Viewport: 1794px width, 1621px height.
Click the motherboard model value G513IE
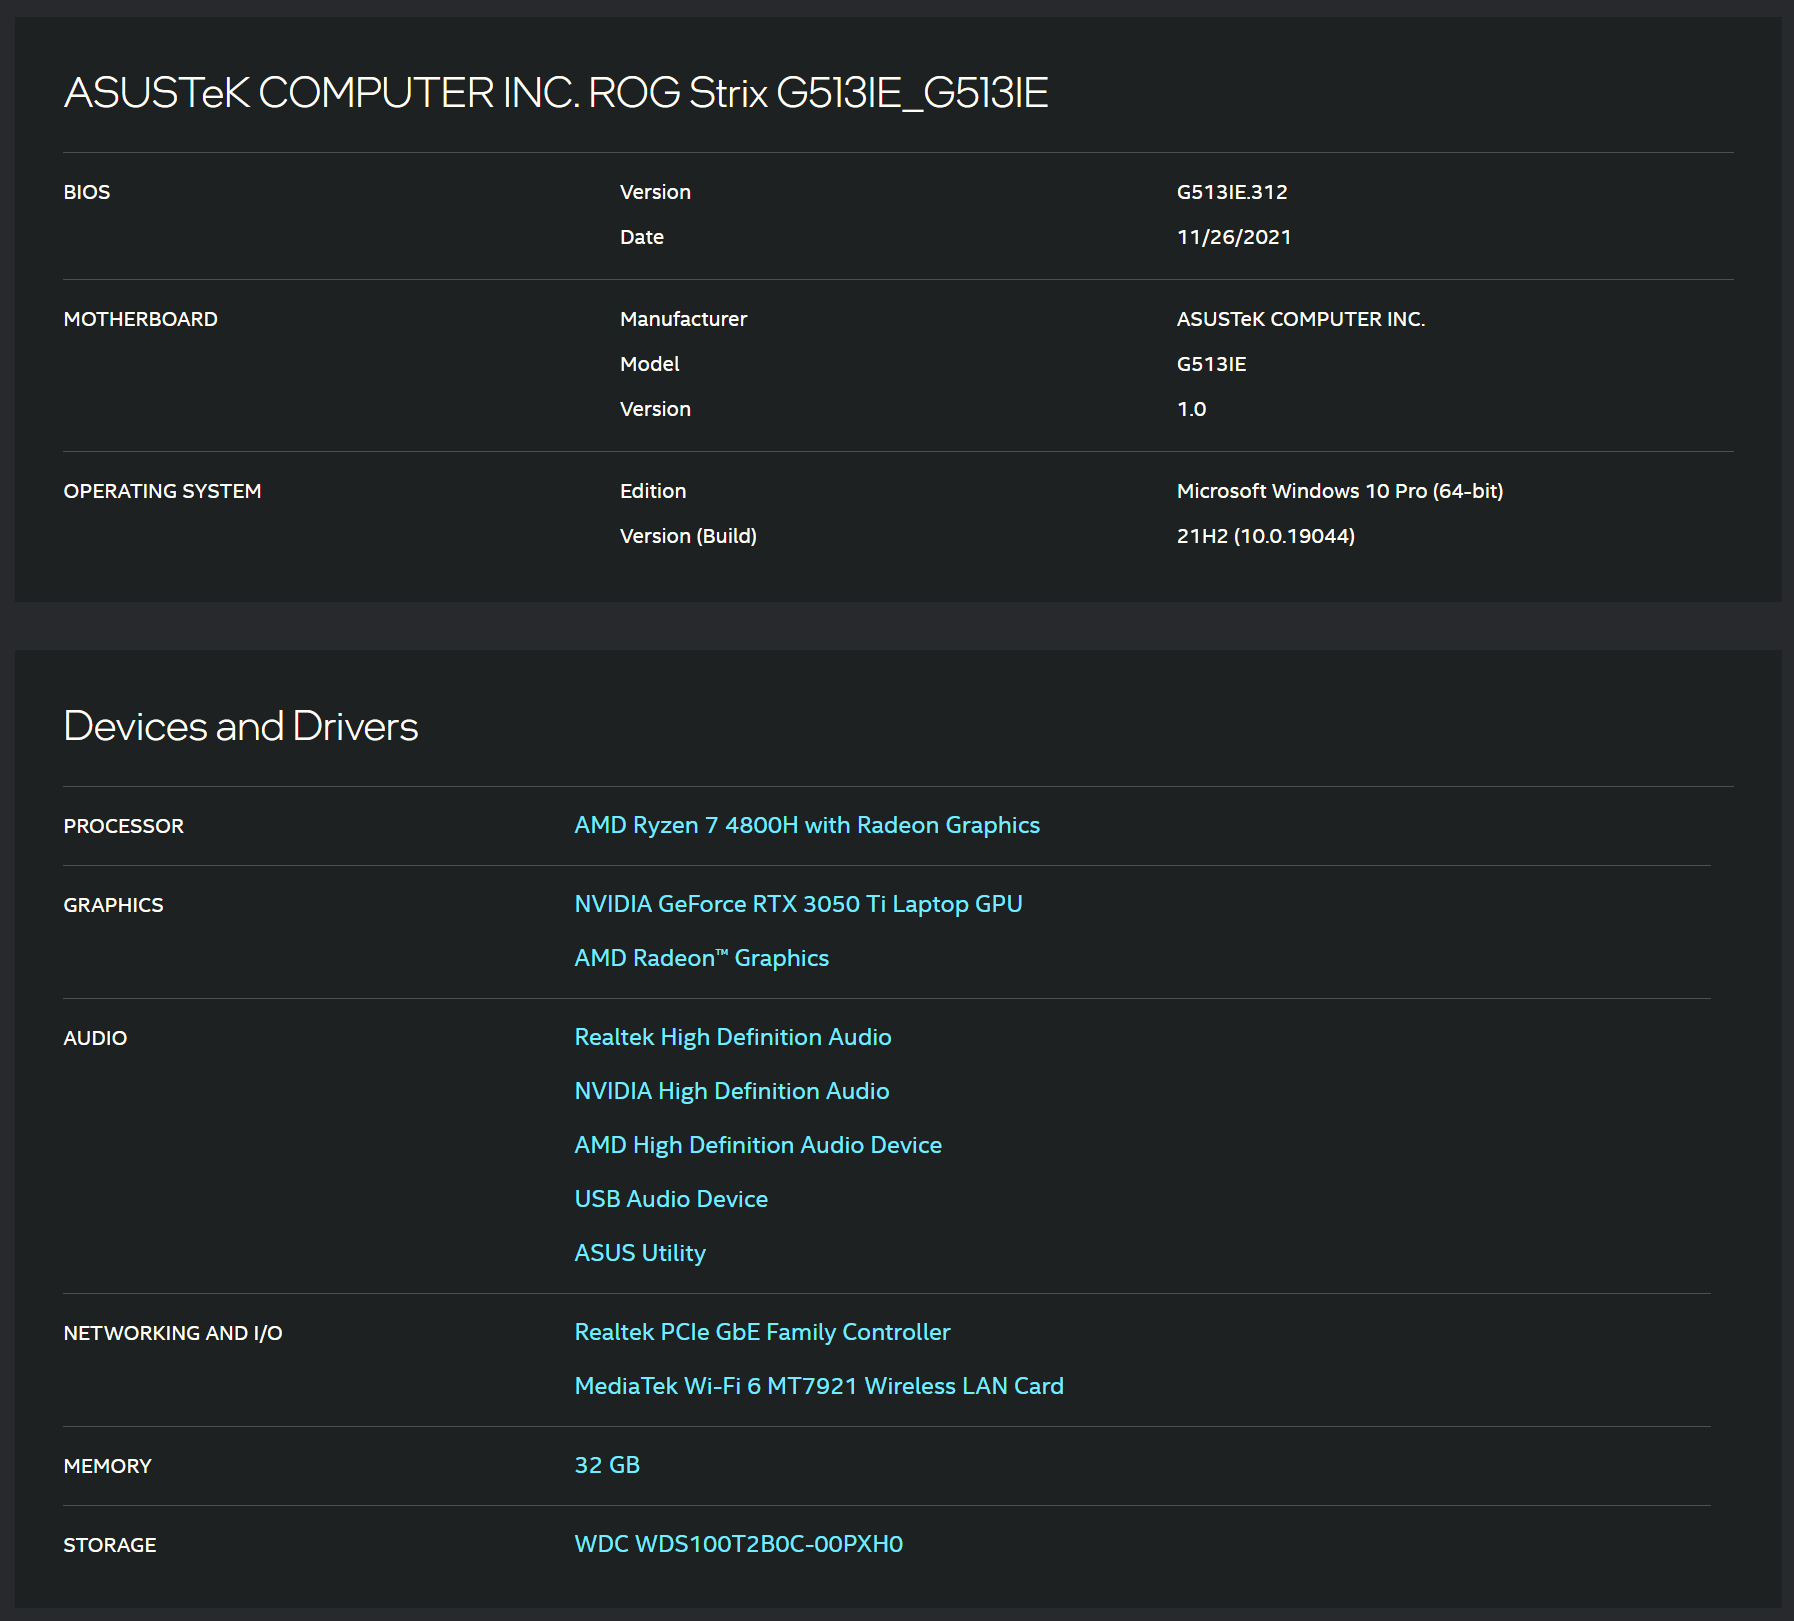(x=1210, y=364)
